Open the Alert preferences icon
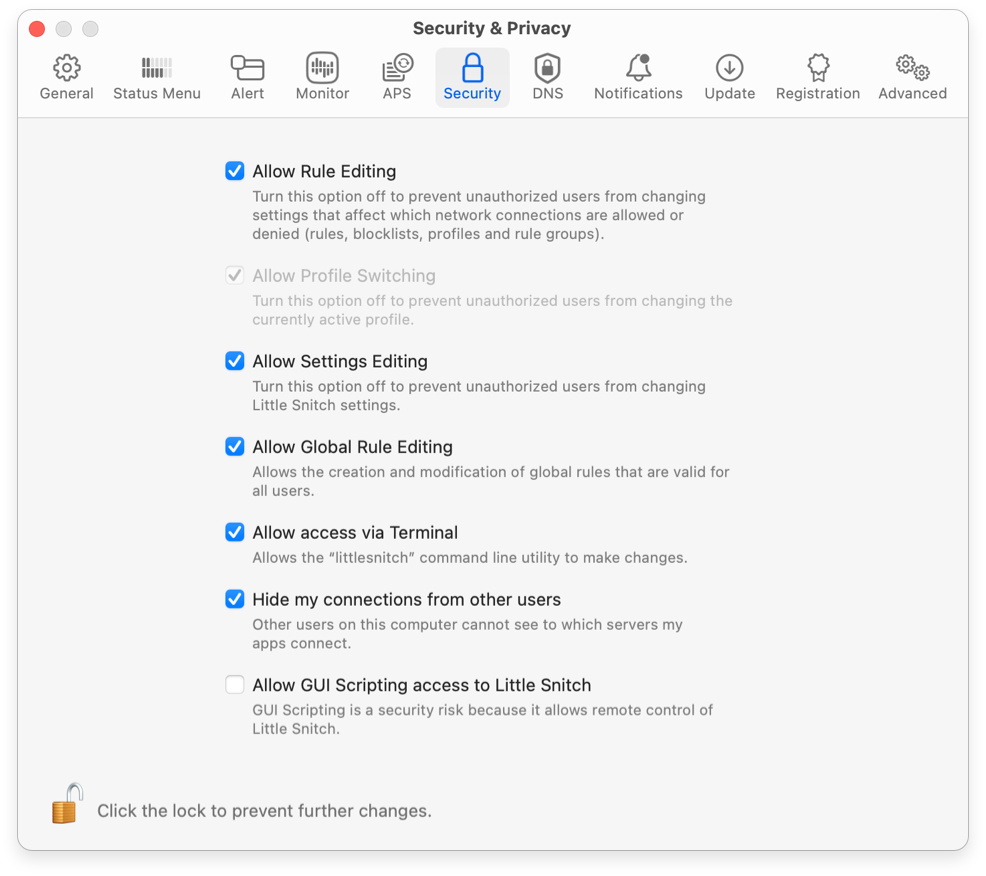This screenshot has height=876, width=986. point(247,68)
